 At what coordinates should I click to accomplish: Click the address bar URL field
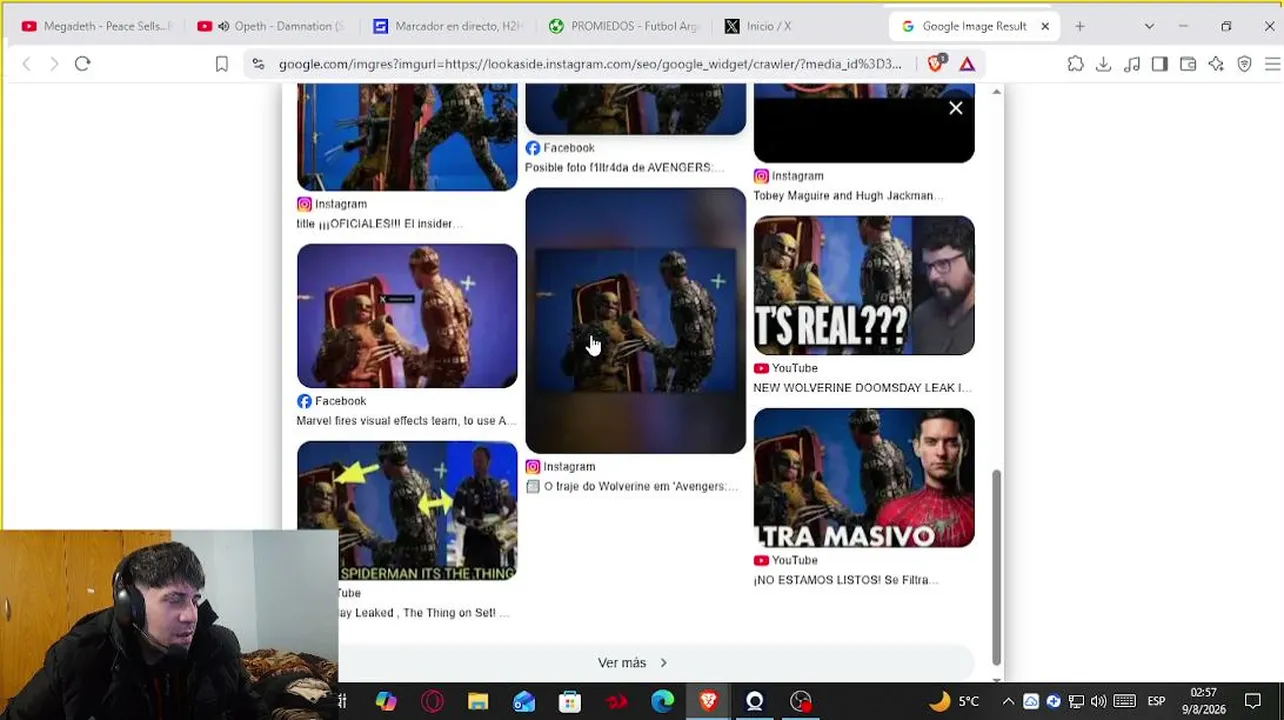click(590, 64)
